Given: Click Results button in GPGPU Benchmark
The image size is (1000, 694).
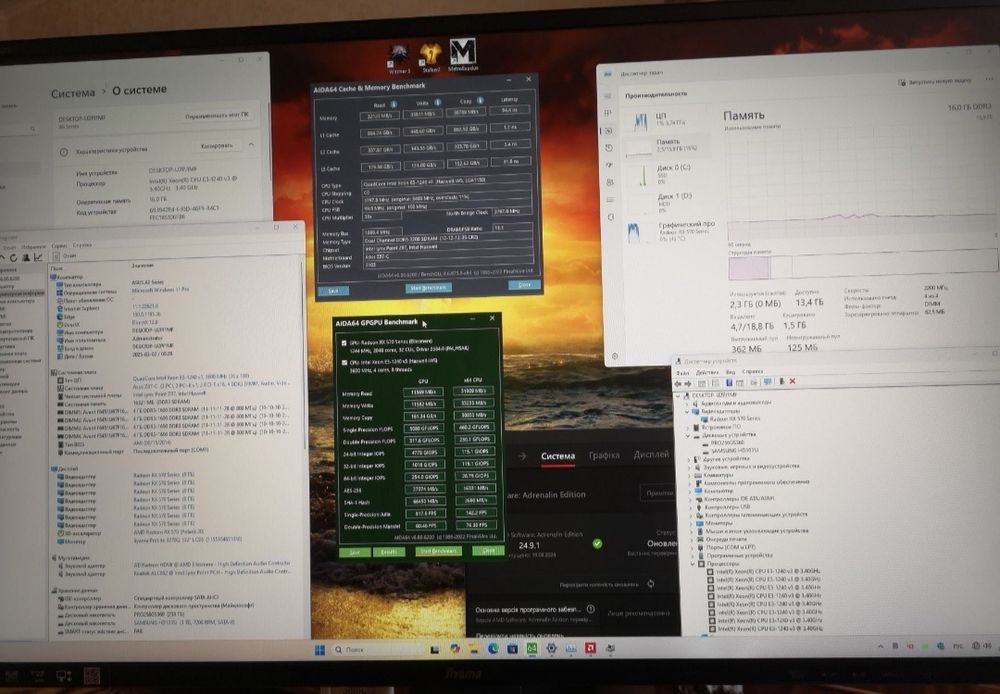Looking at the screenshot, I should point(388,552).
